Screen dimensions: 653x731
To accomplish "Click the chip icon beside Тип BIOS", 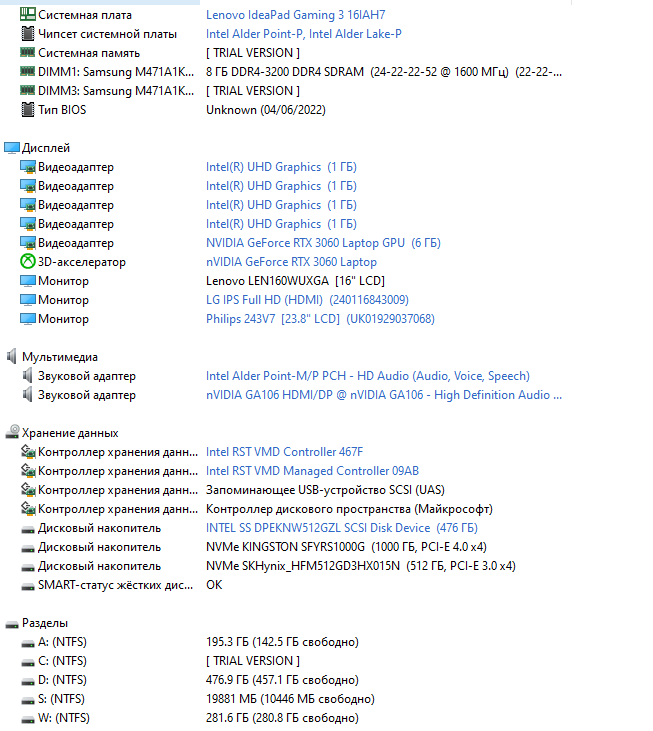I will point(27,110).
